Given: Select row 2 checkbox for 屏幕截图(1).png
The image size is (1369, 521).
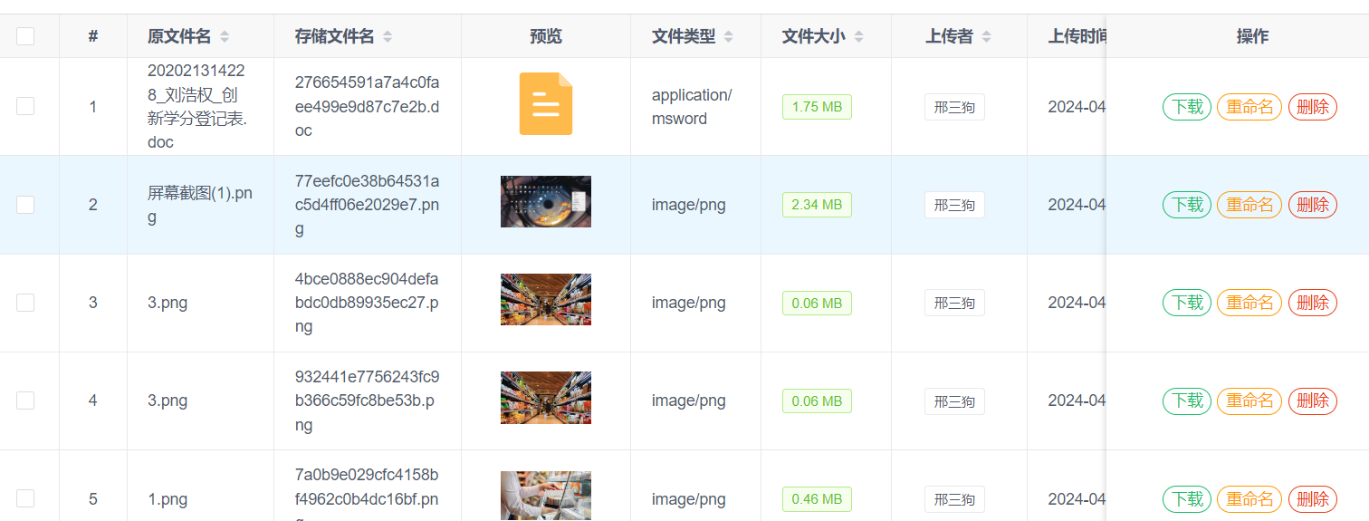Looking at the screenshot, I should click(x=25, y=204).
